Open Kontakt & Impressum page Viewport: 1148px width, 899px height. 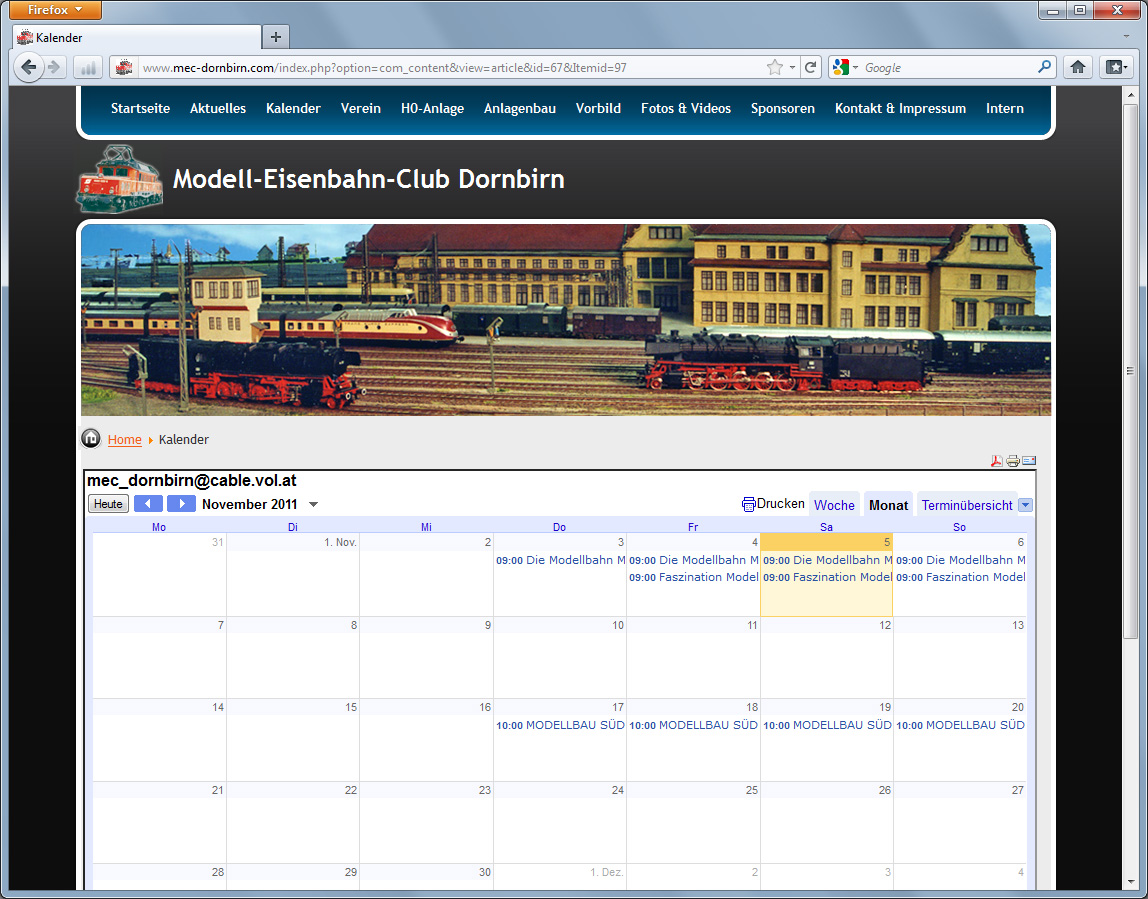tap(901, 108)
